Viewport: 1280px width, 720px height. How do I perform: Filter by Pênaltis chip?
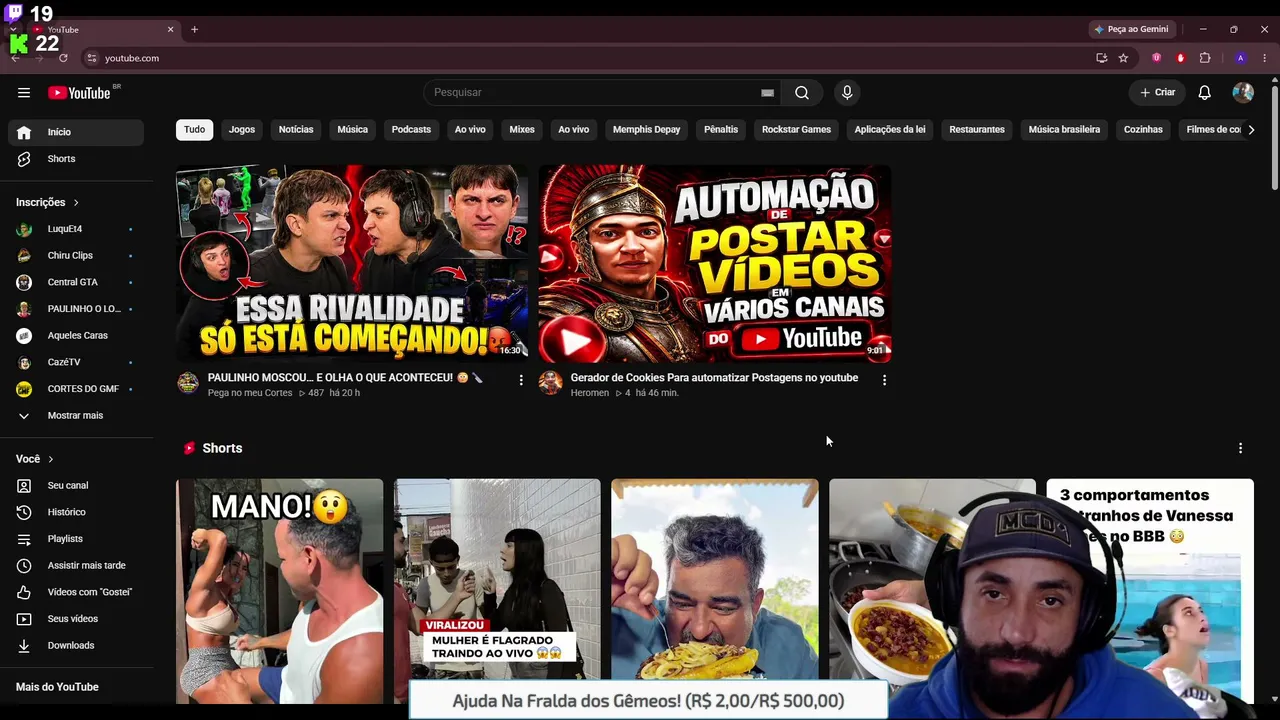(721, 130)
